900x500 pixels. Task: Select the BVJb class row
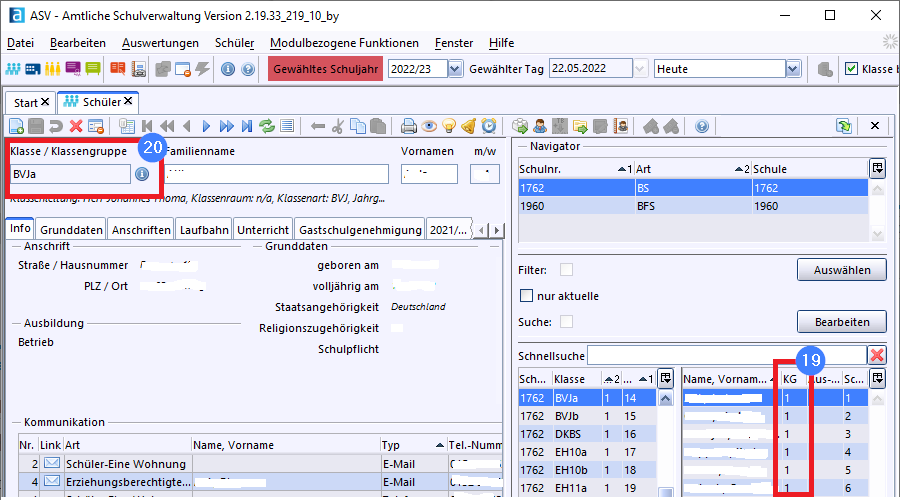587,416
